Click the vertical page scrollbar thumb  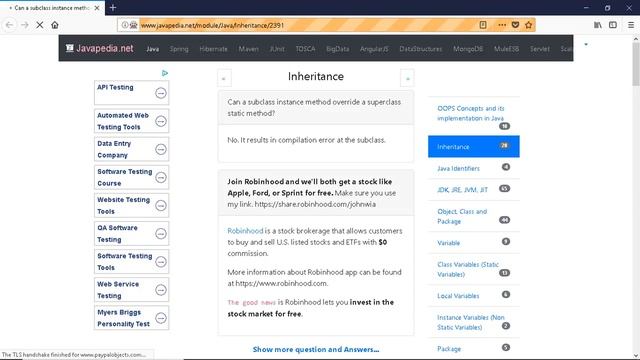tap(636, 63)
